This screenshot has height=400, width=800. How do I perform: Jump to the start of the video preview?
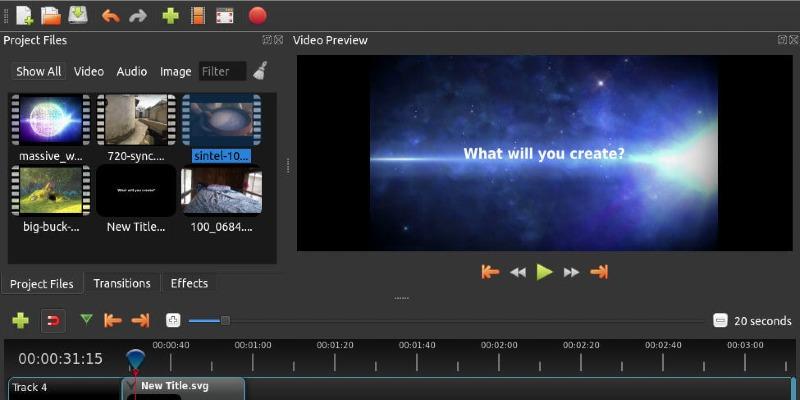coord(490,272)
